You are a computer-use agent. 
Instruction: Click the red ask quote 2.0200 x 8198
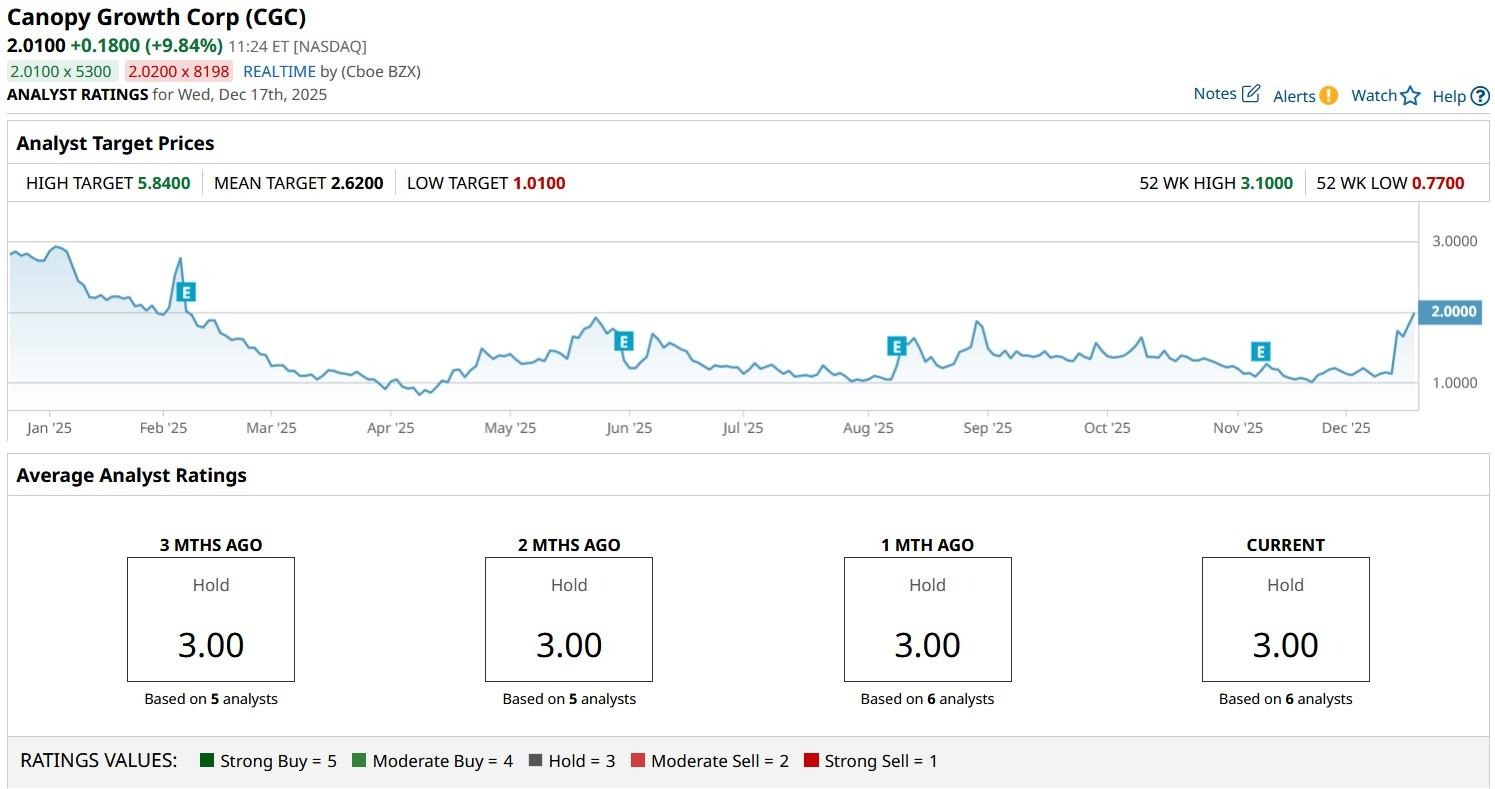coord(178,72)
